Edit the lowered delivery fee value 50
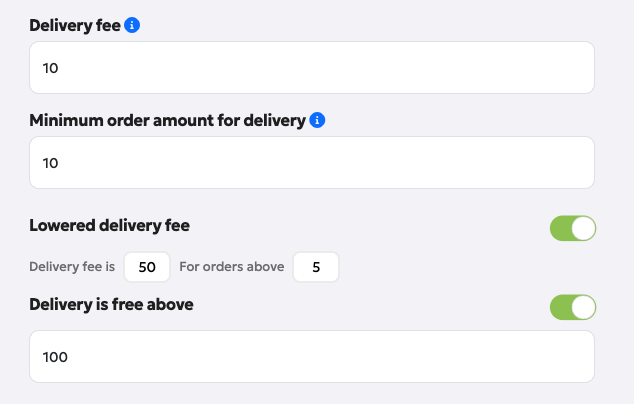 (x=146, y=267)
